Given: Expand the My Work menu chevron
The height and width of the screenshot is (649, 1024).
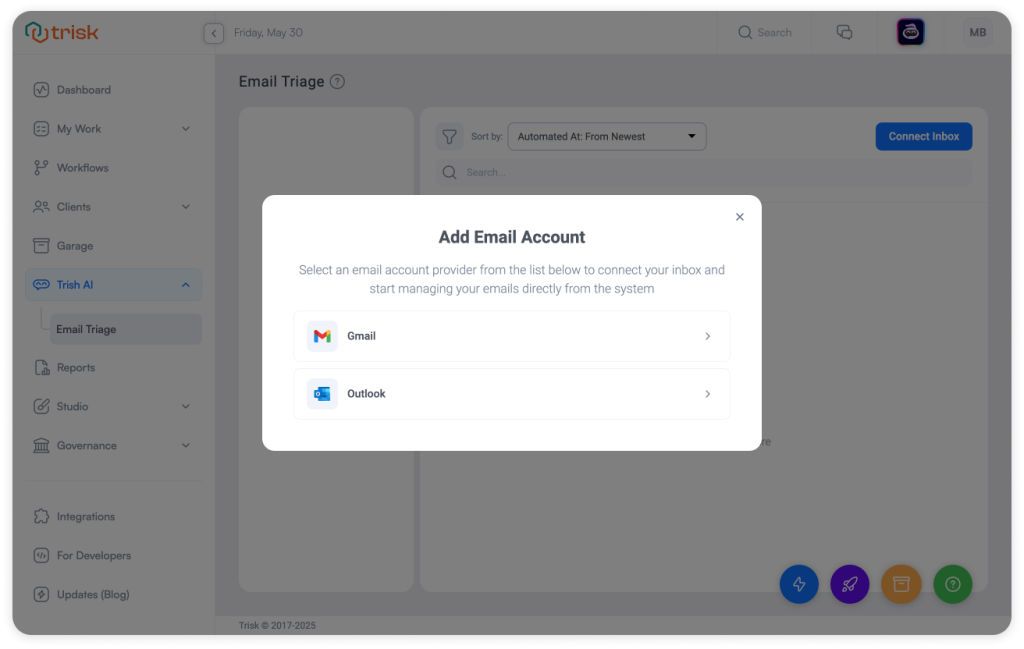Looking at the screenshot, I should [x=185, y=129].
